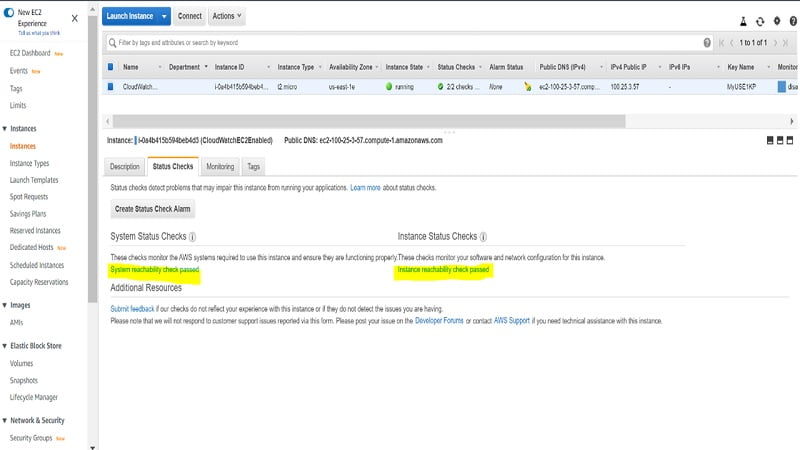
Task: Click MyUSE1KP key name cell
Action: point(741,87)
